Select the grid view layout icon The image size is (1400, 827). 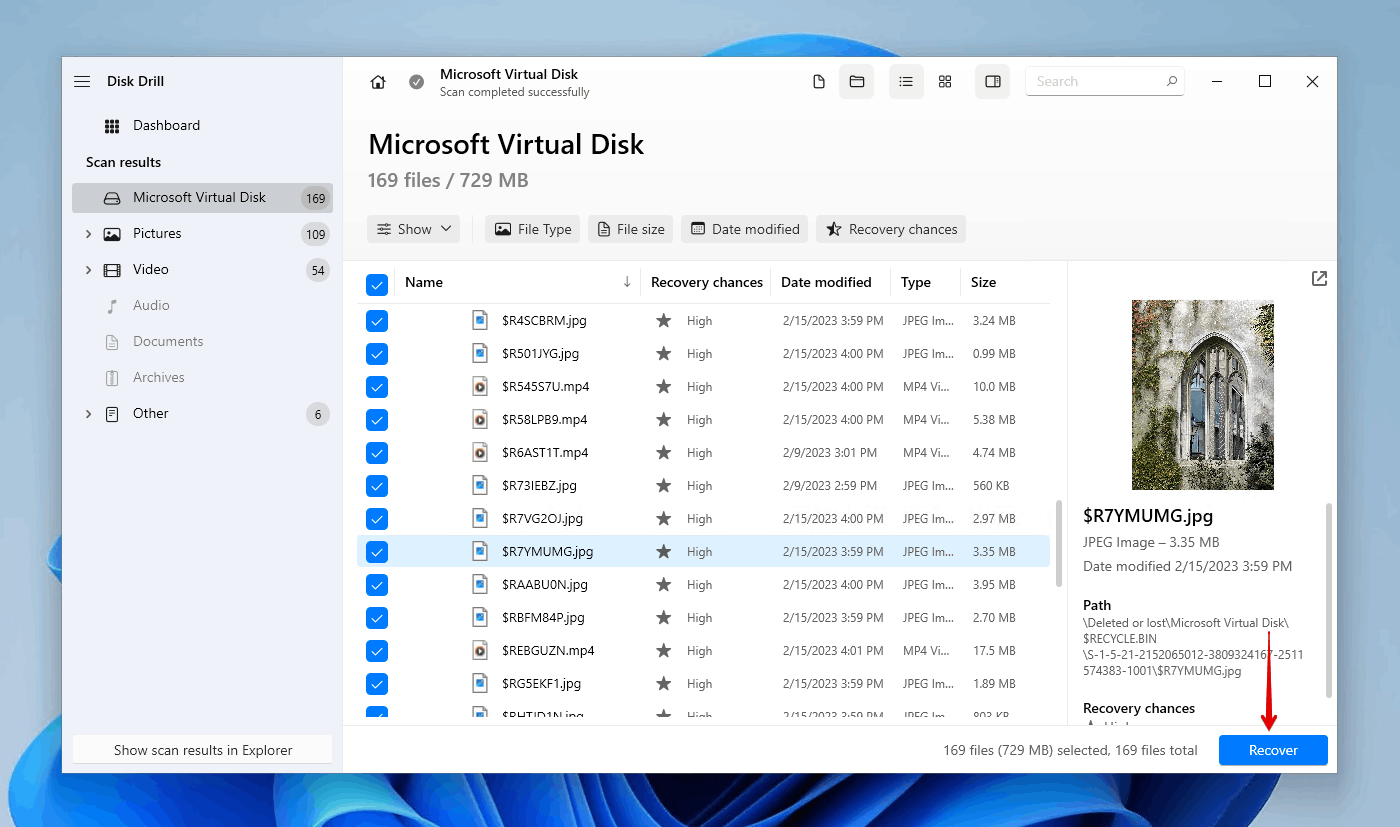click(x=945, y=82)
